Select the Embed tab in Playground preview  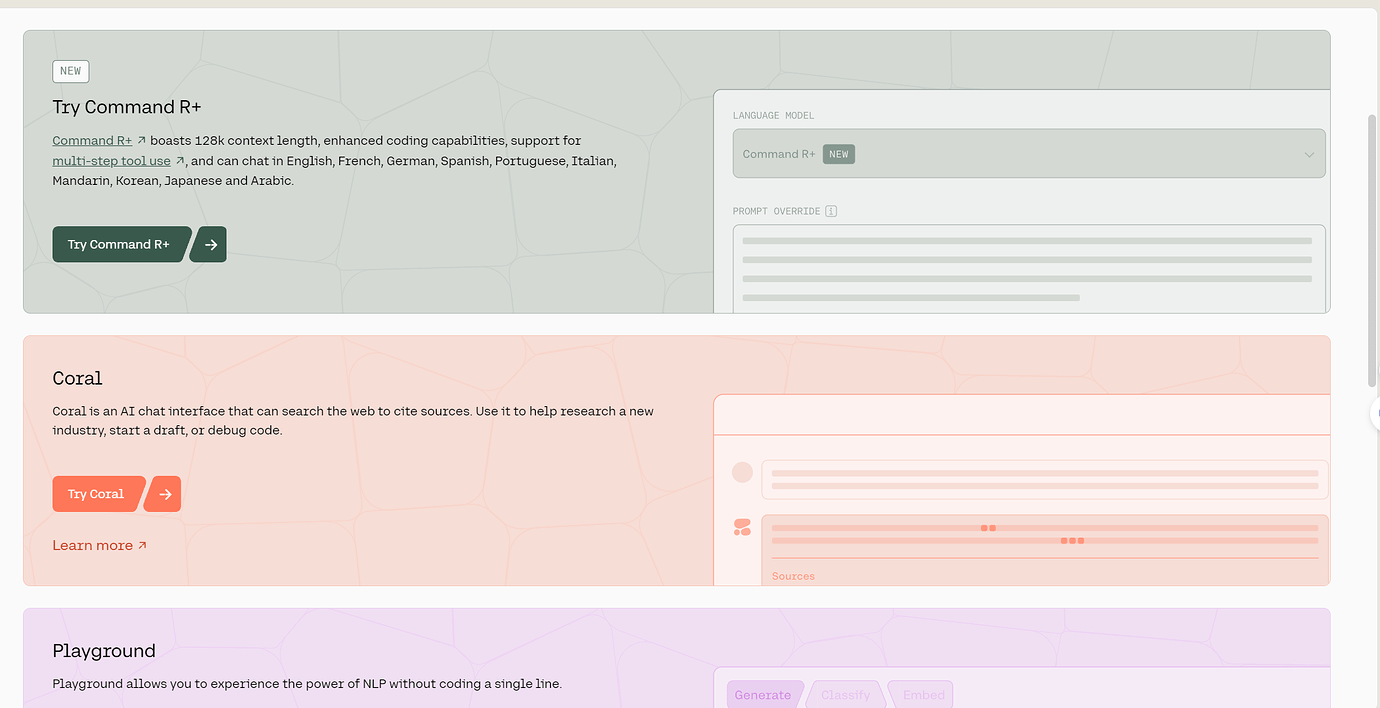(922, 695)
